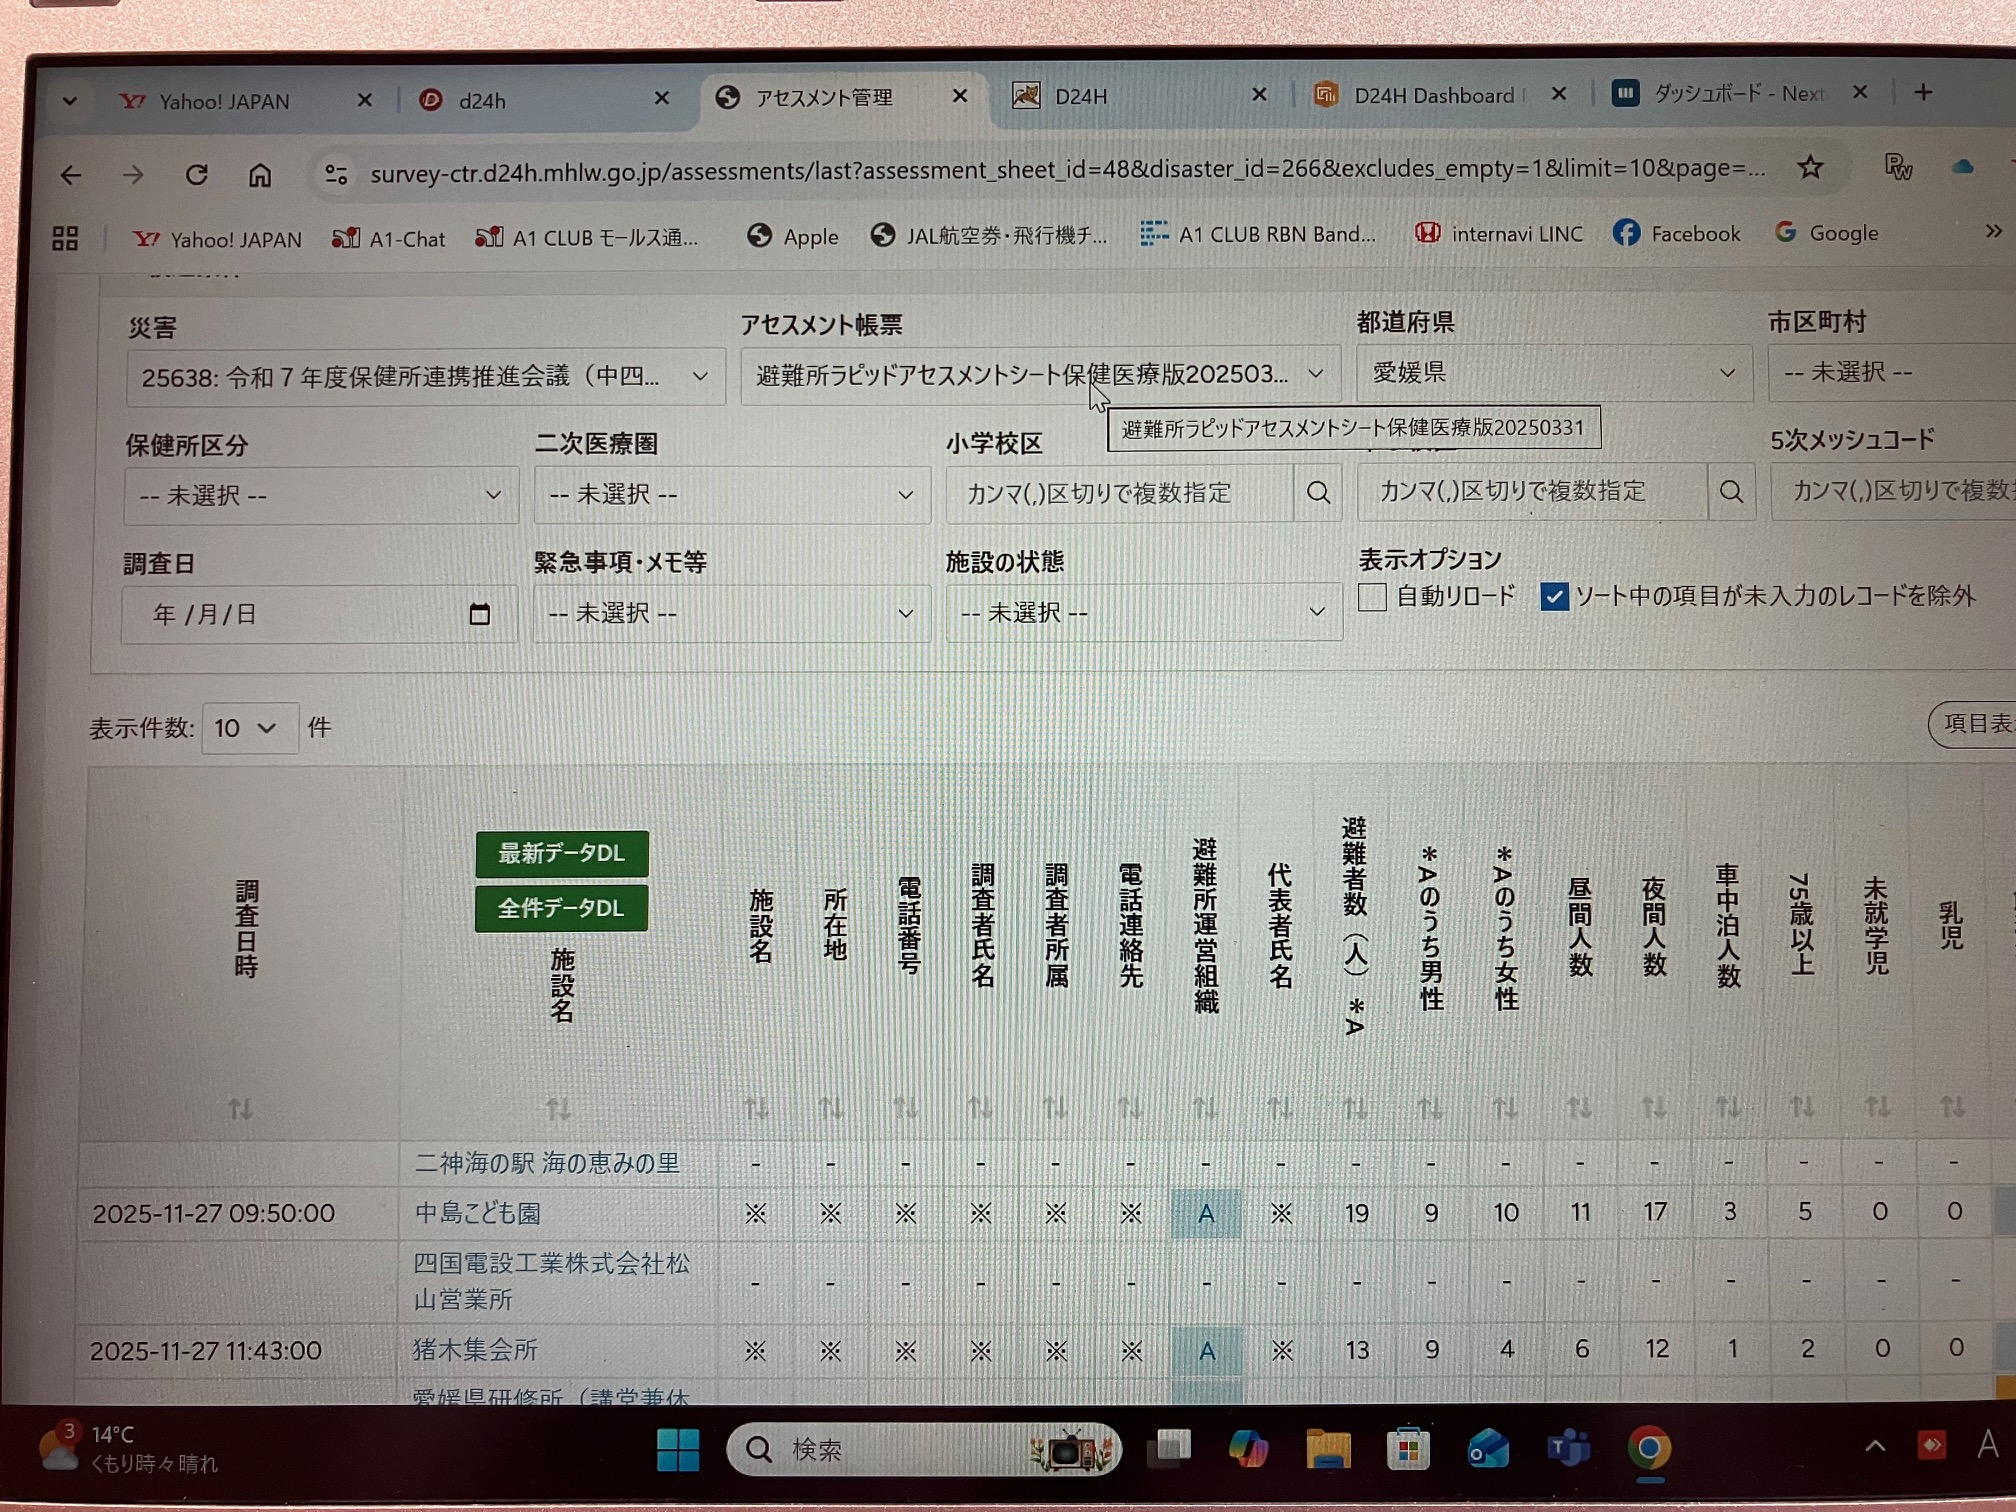Open the Chrome icon in the taskbar

pyautogui.click(x=1648, y=1449)
